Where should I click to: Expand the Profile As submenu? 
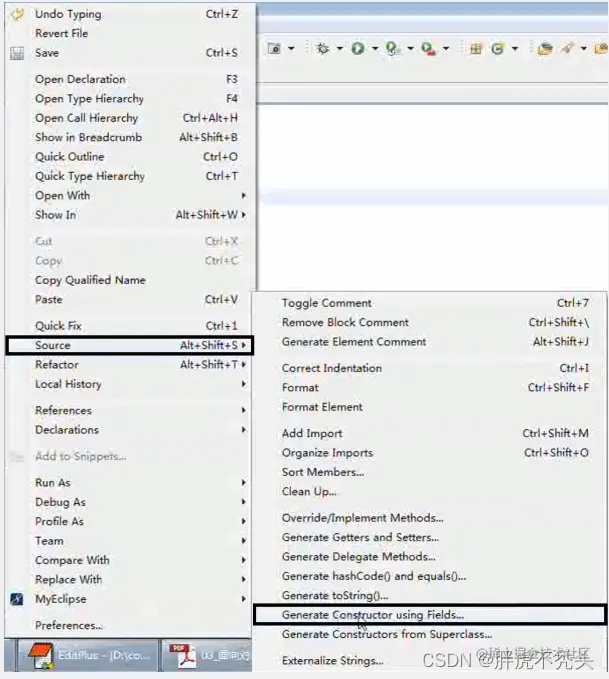point(130,521)
